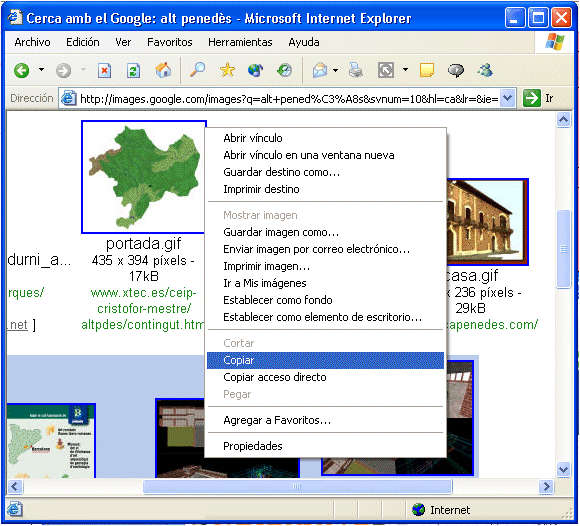Click the portada.gif filename text

click(144, 244)
